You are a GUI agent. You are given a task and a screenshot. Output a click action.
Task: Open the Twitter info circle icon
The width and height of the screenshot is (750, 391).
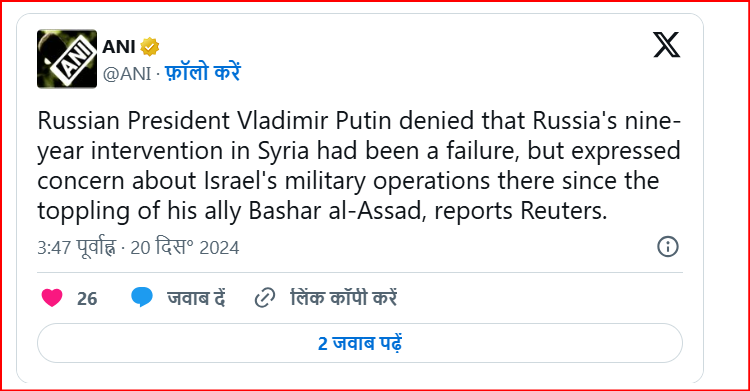point(668,247)
